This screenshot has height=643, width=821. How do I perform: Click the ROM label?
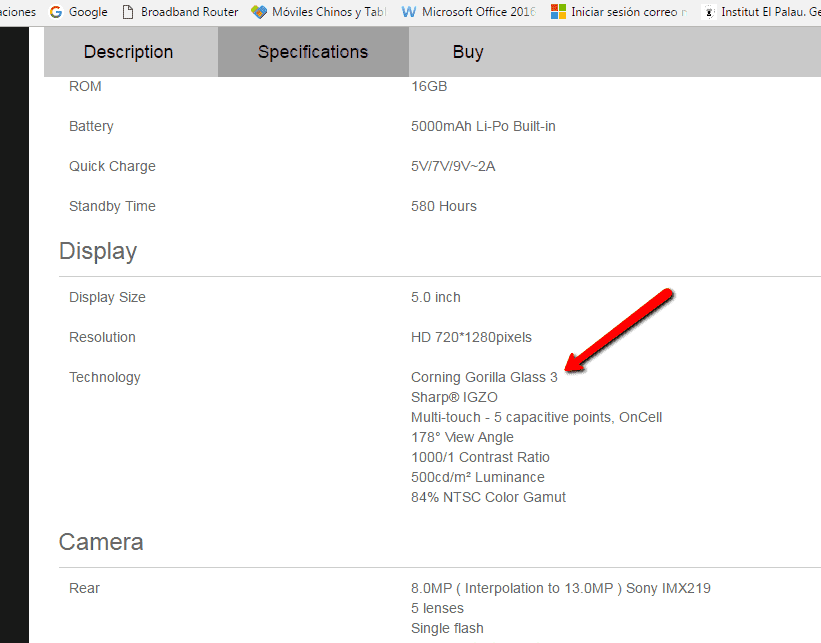tap(85, 86)
